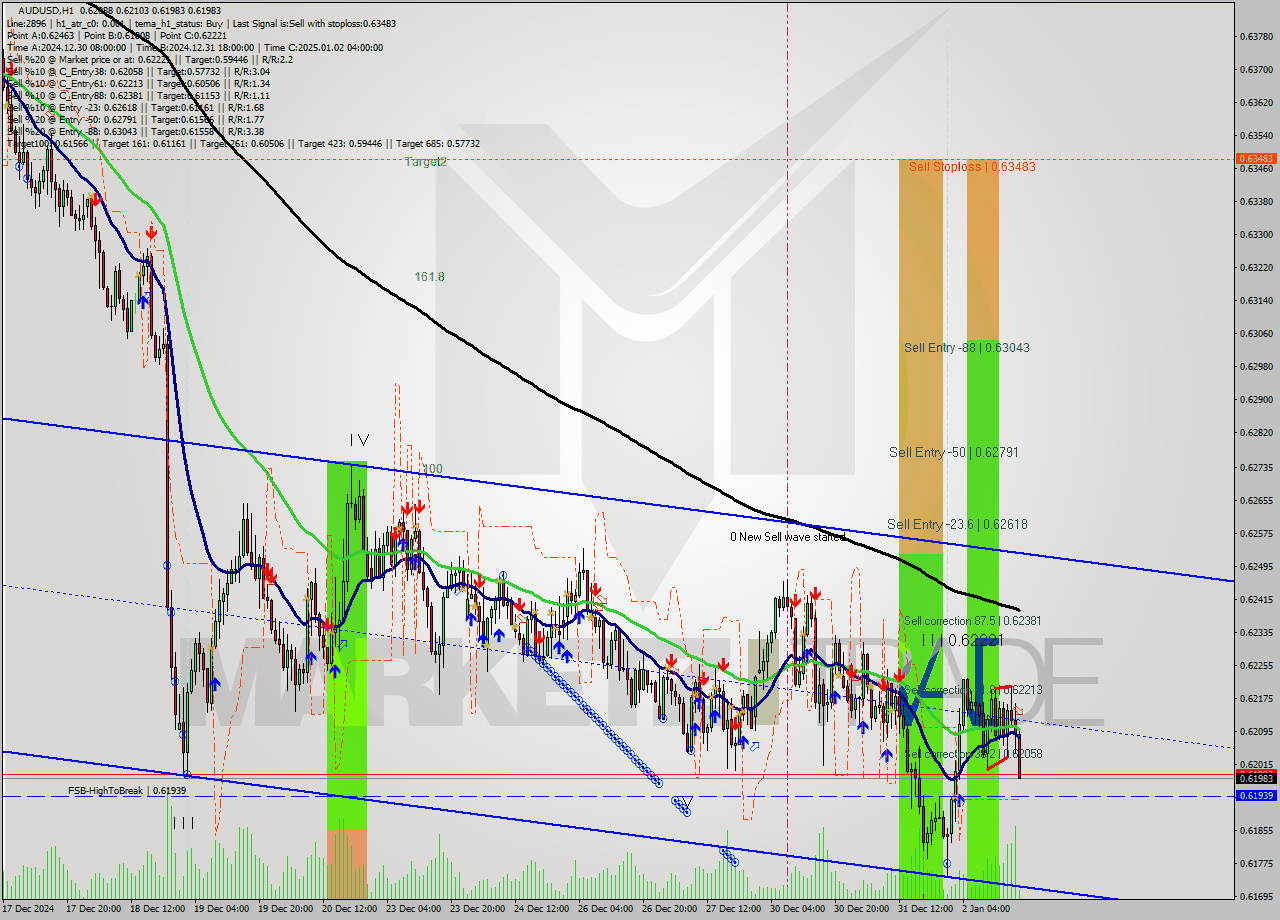
Task: Click the 0.62980 price axis label
Action: point(1255,367)
